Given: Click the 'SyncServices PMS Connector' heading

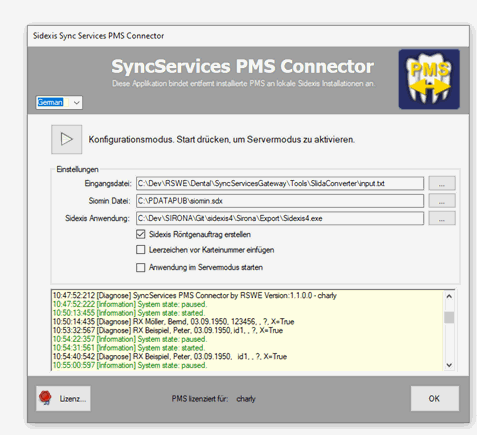Looking at the screenshot, I should [x=243, y=66].
